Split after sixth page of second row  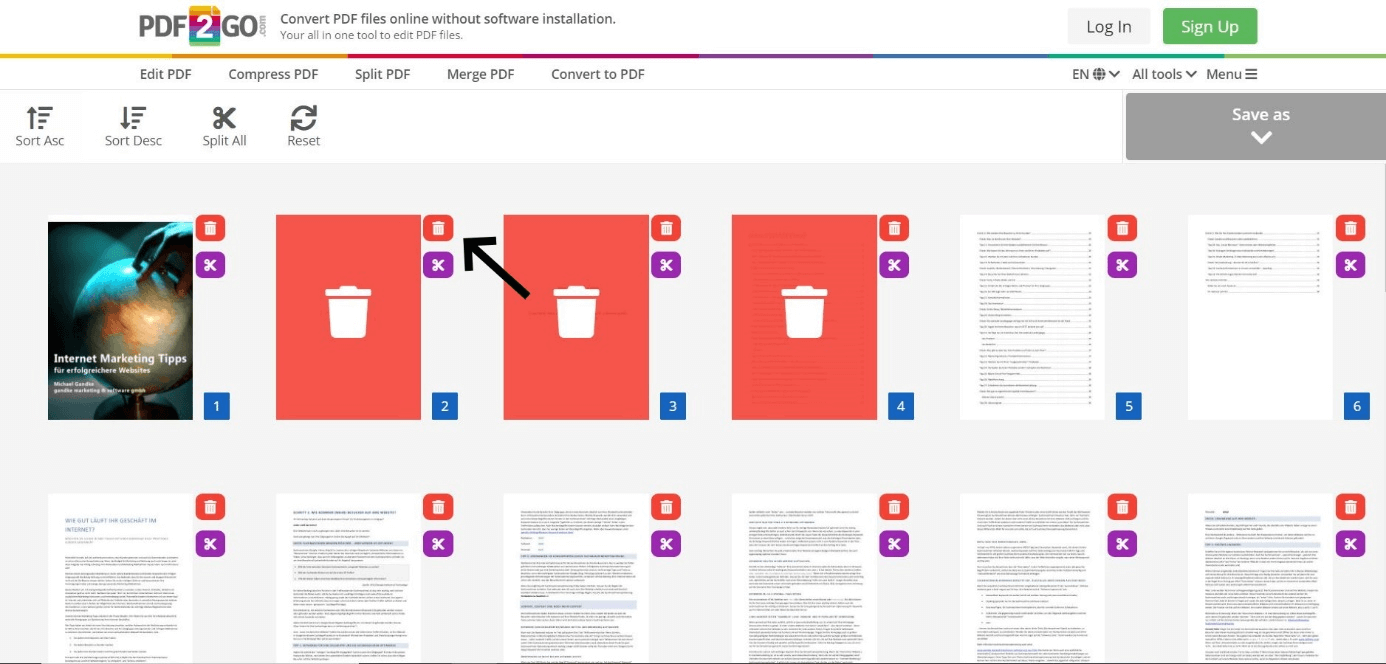click(1350, 544)
